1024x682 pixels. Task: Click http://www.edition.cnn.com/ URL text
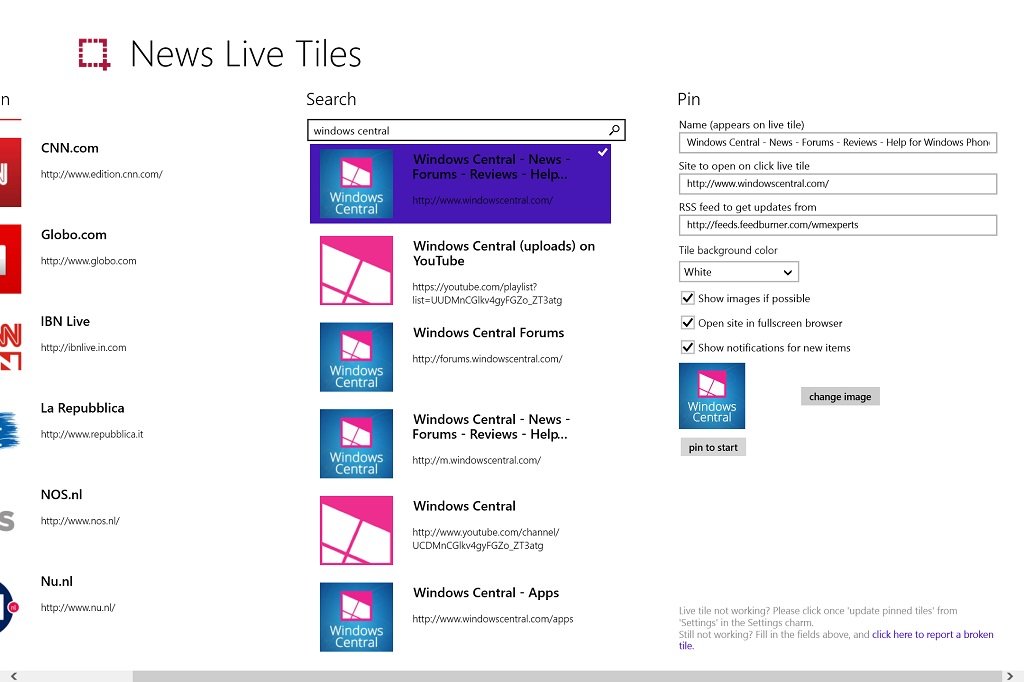click(102, 174)
